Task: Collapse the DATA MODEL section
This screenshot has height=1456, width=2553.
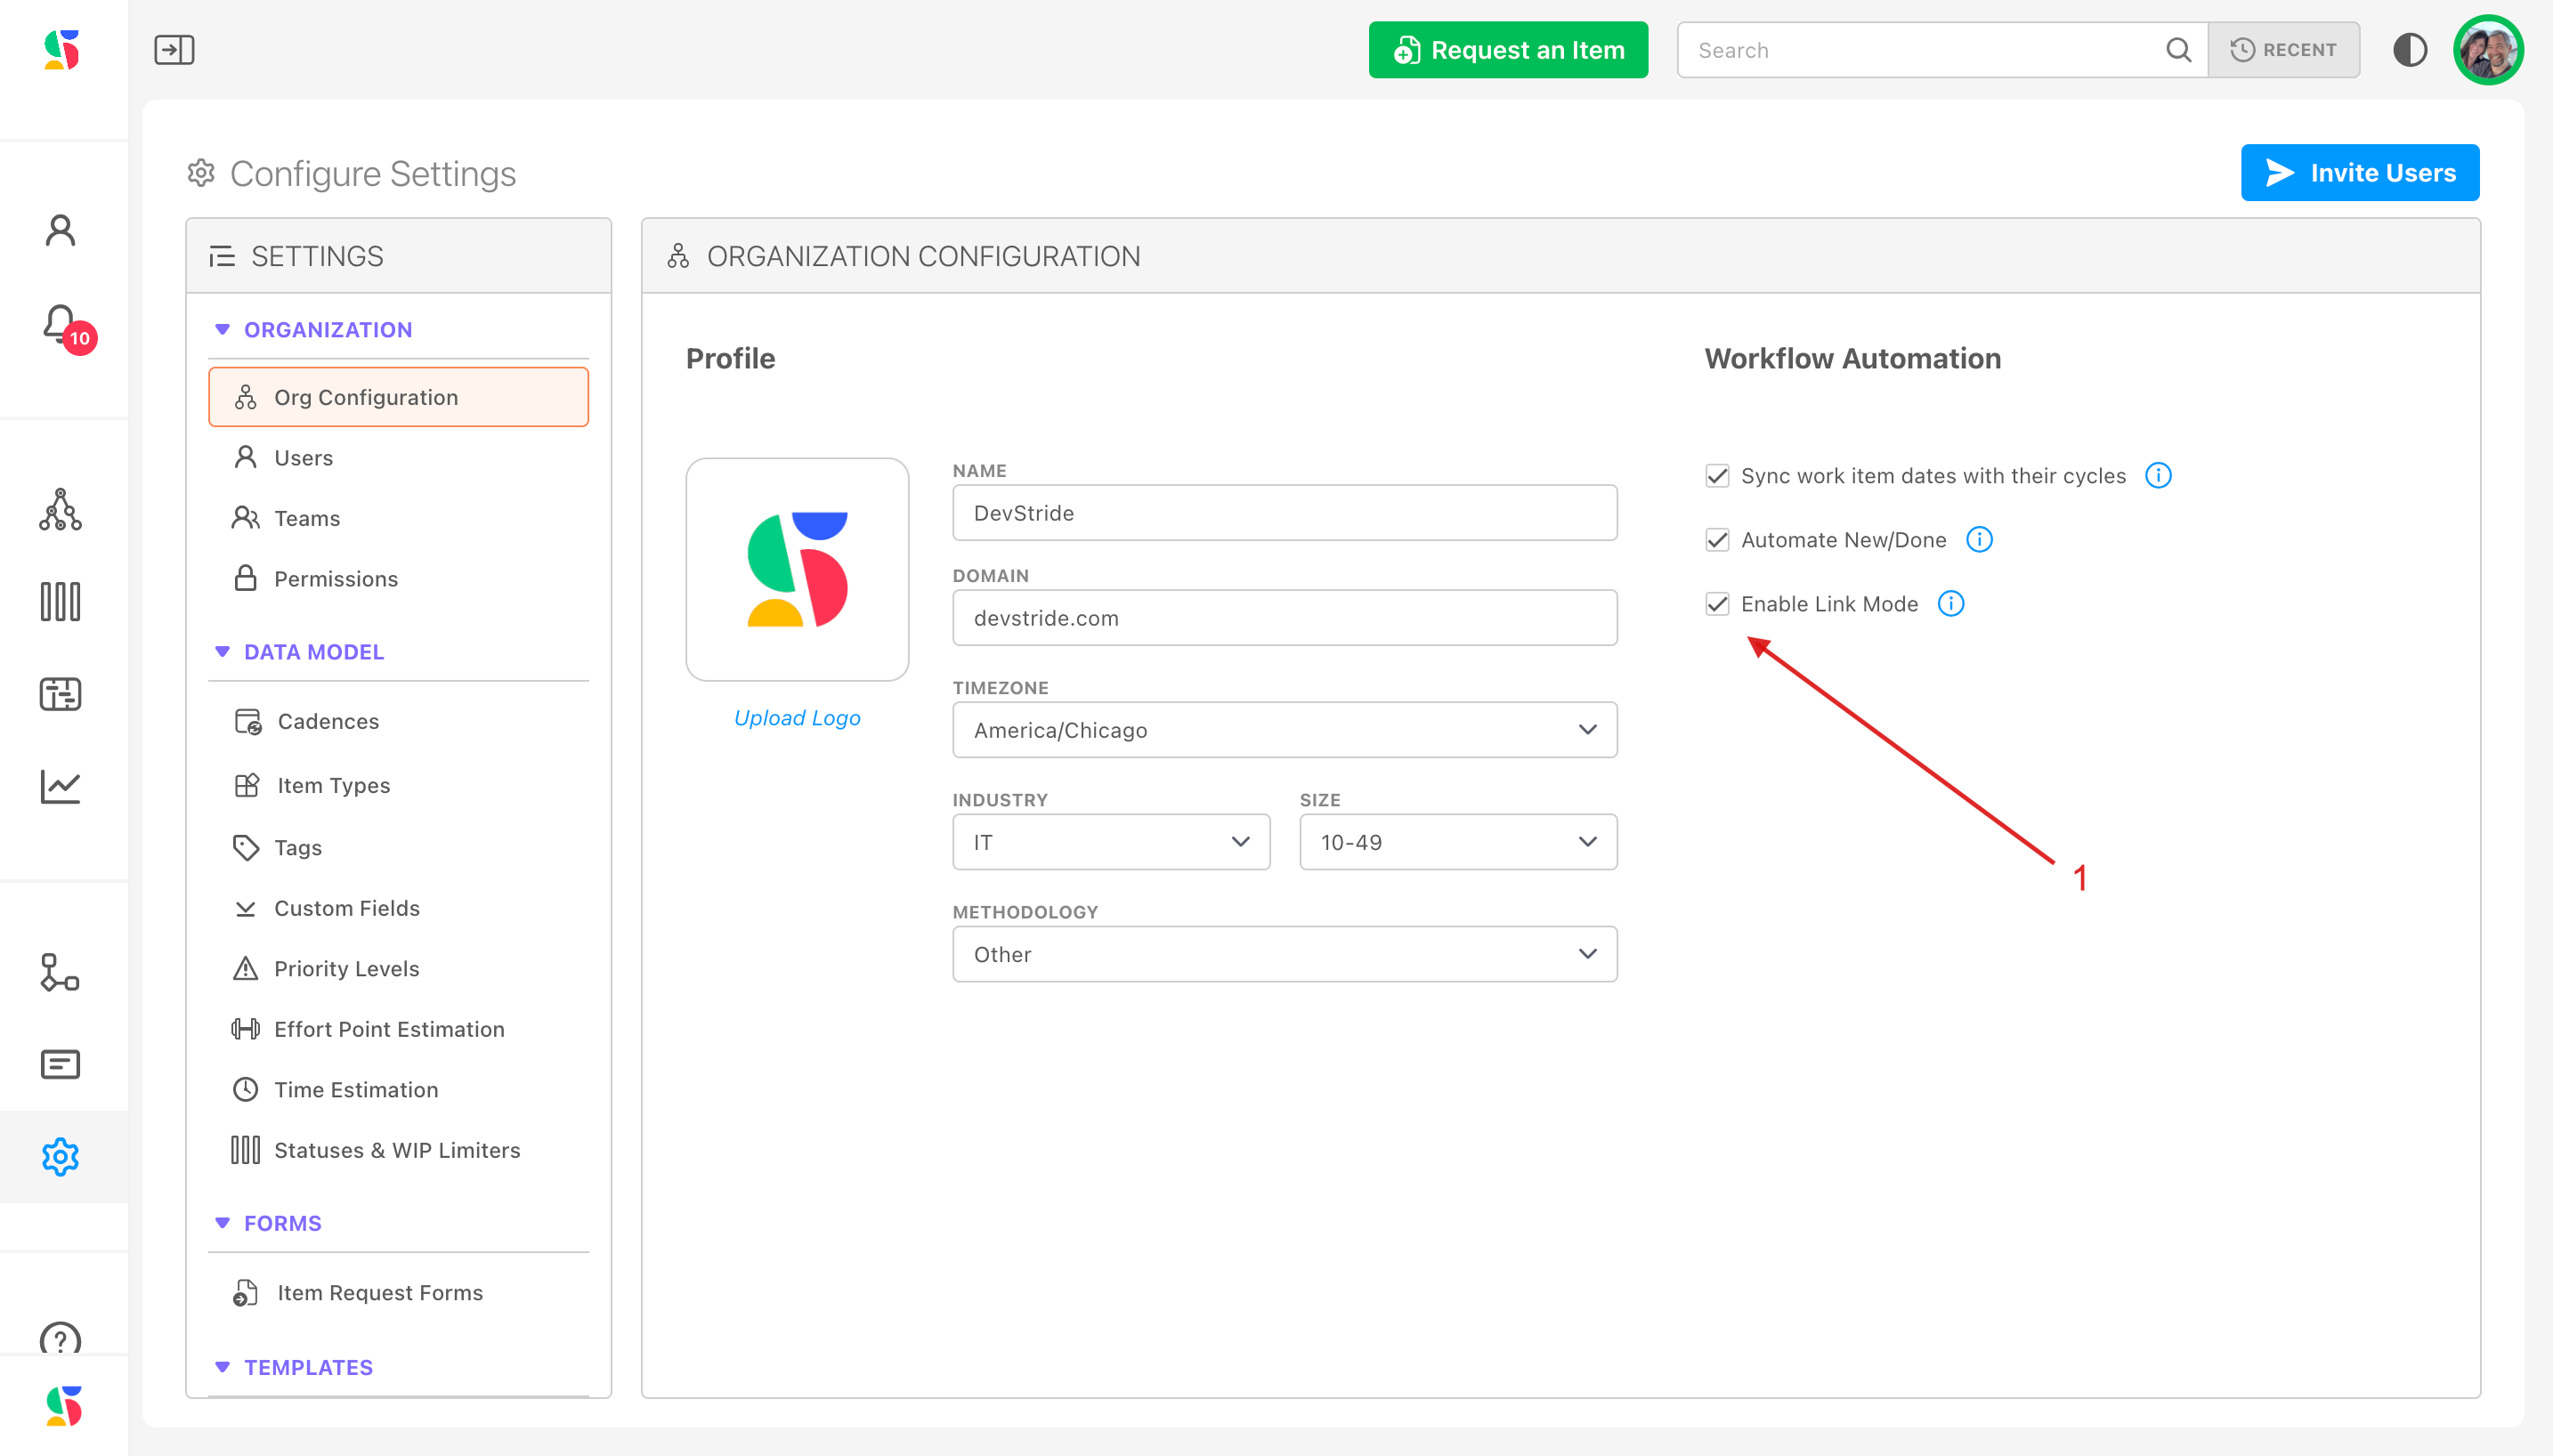Action: point(222,652)
